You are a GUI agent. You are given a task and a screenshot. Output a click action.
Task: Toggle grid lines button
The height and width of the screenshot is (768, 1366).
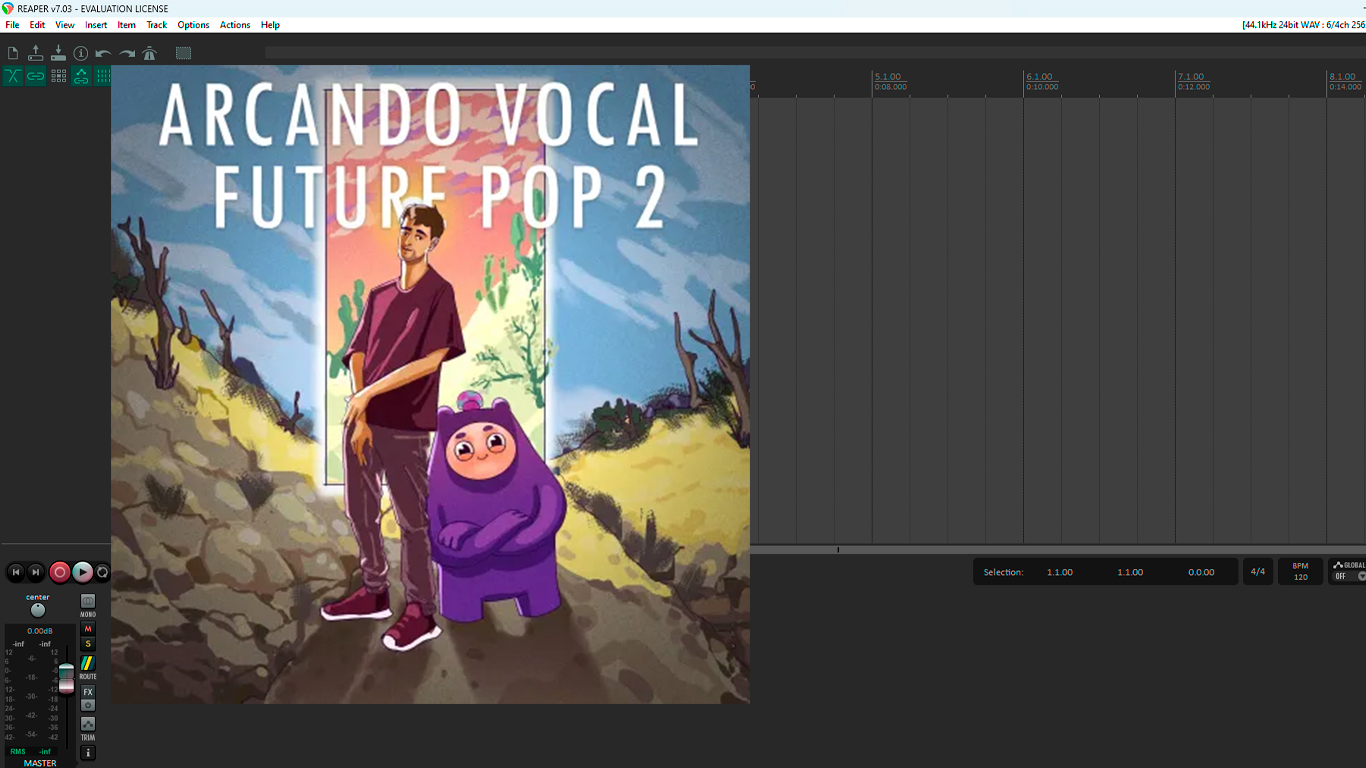pyautogui.click(x=102, y=76)
